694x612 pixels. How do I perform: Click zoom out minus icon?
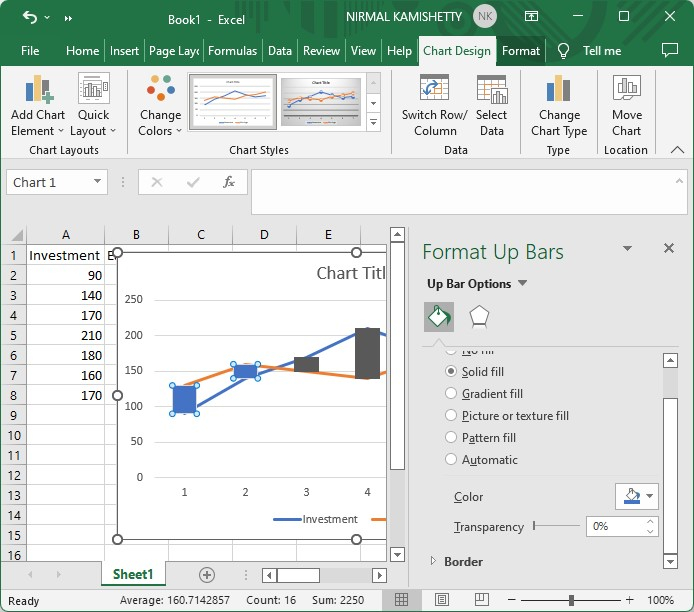(x=512, y=600)
